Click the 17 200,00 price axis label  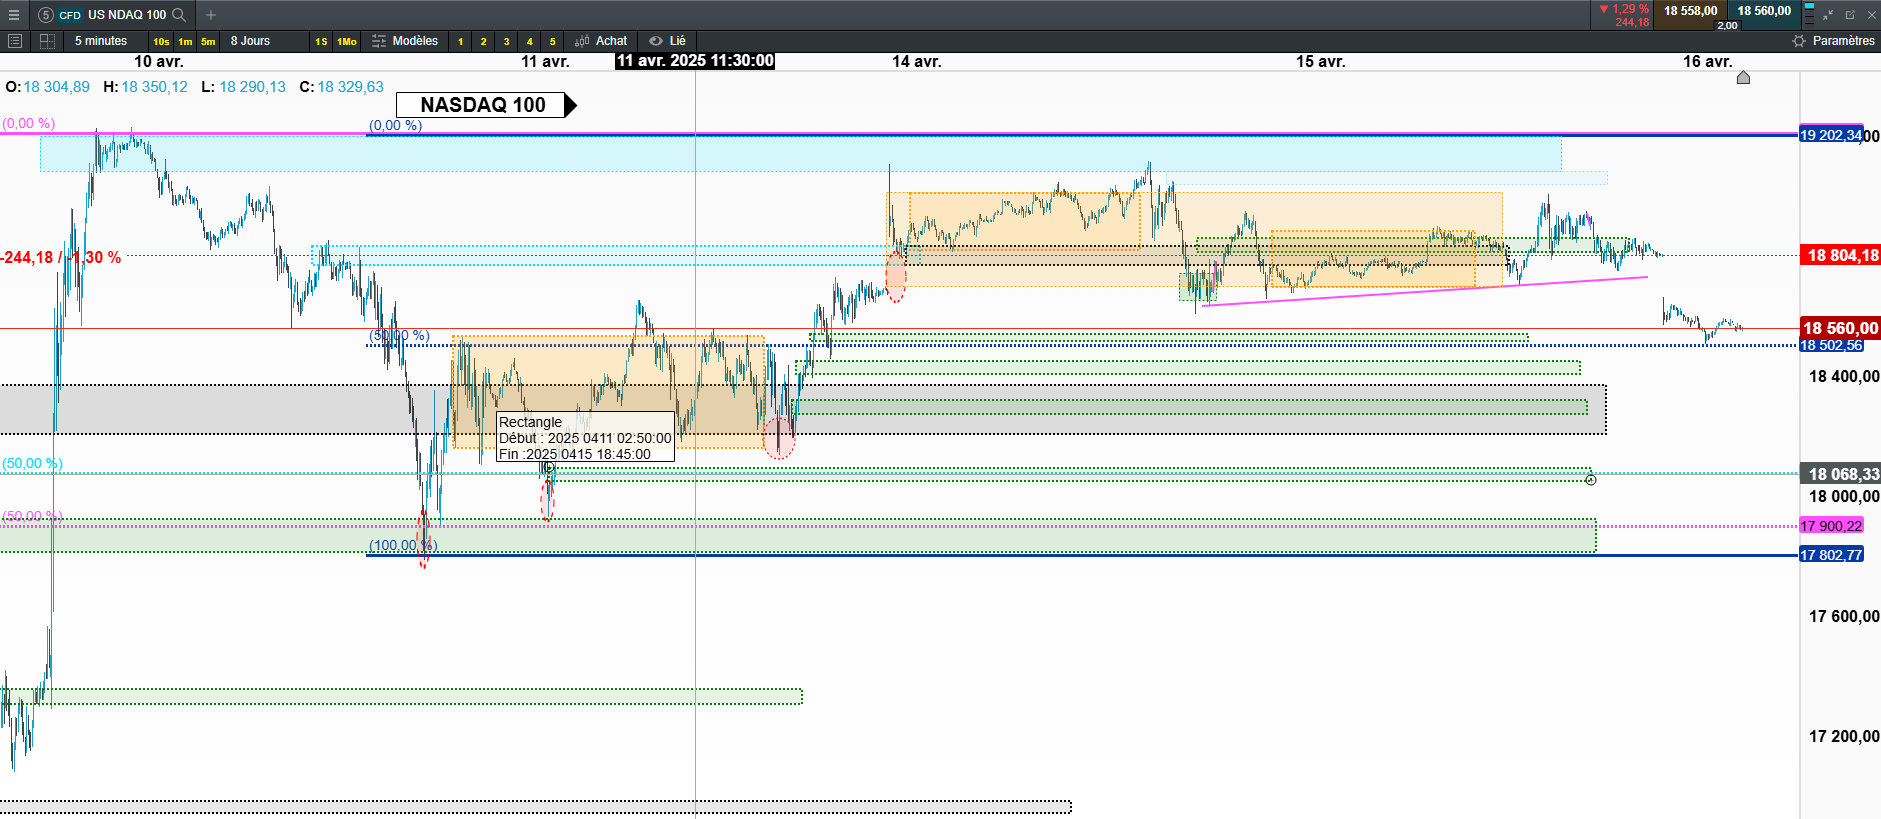pos(1844,736)
